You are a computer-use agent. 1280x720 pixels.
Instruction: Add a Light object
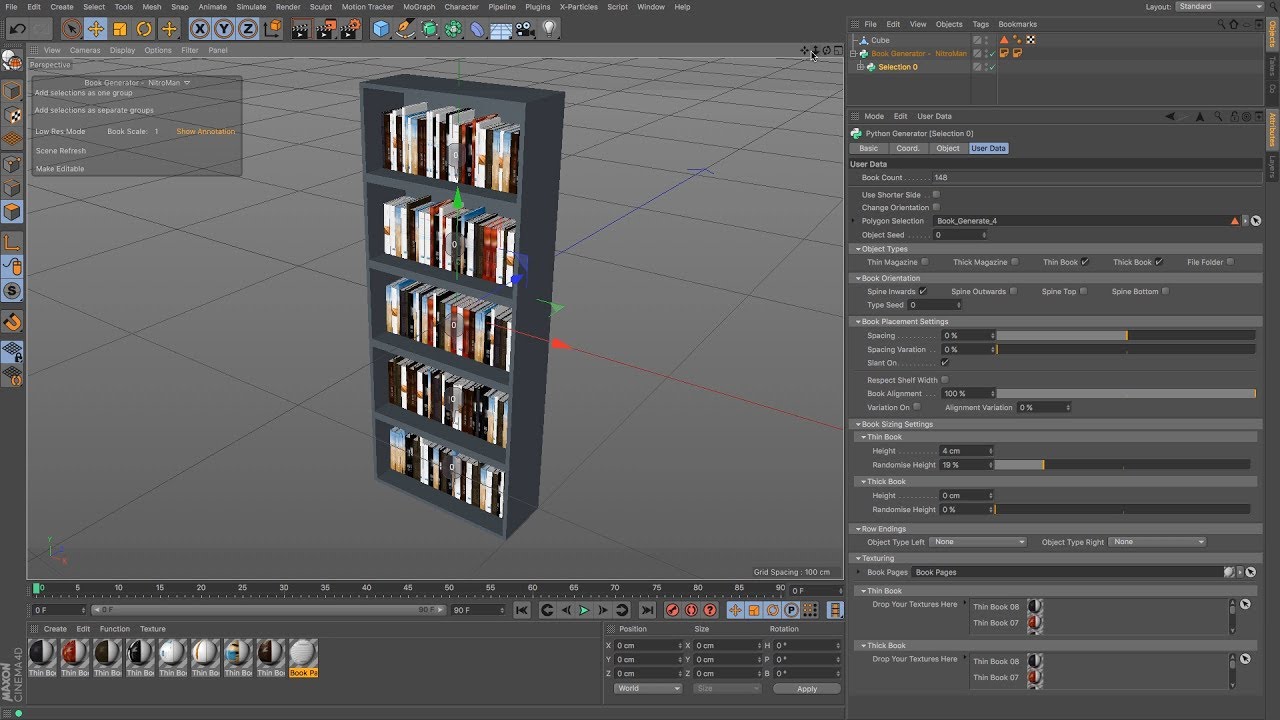point(549,29)
